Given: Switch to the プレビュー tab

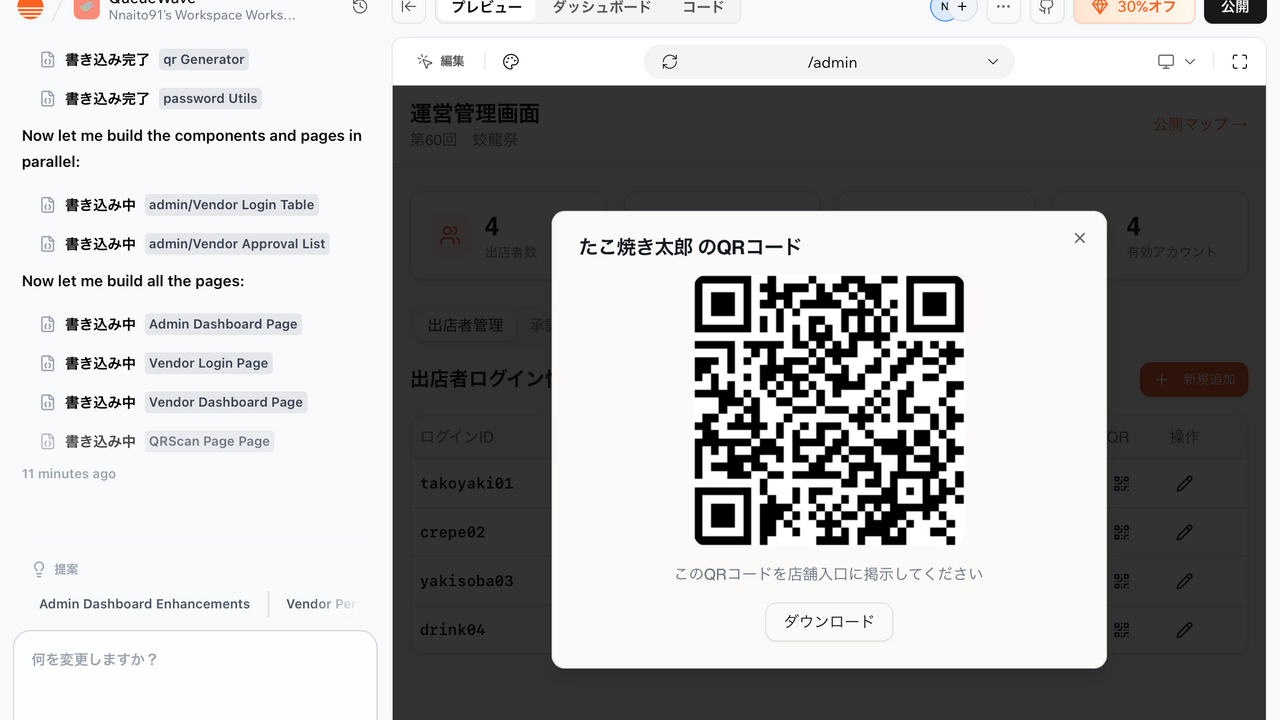Looking at the screenshot, I should pyautogui.click(x=486, y=7).
